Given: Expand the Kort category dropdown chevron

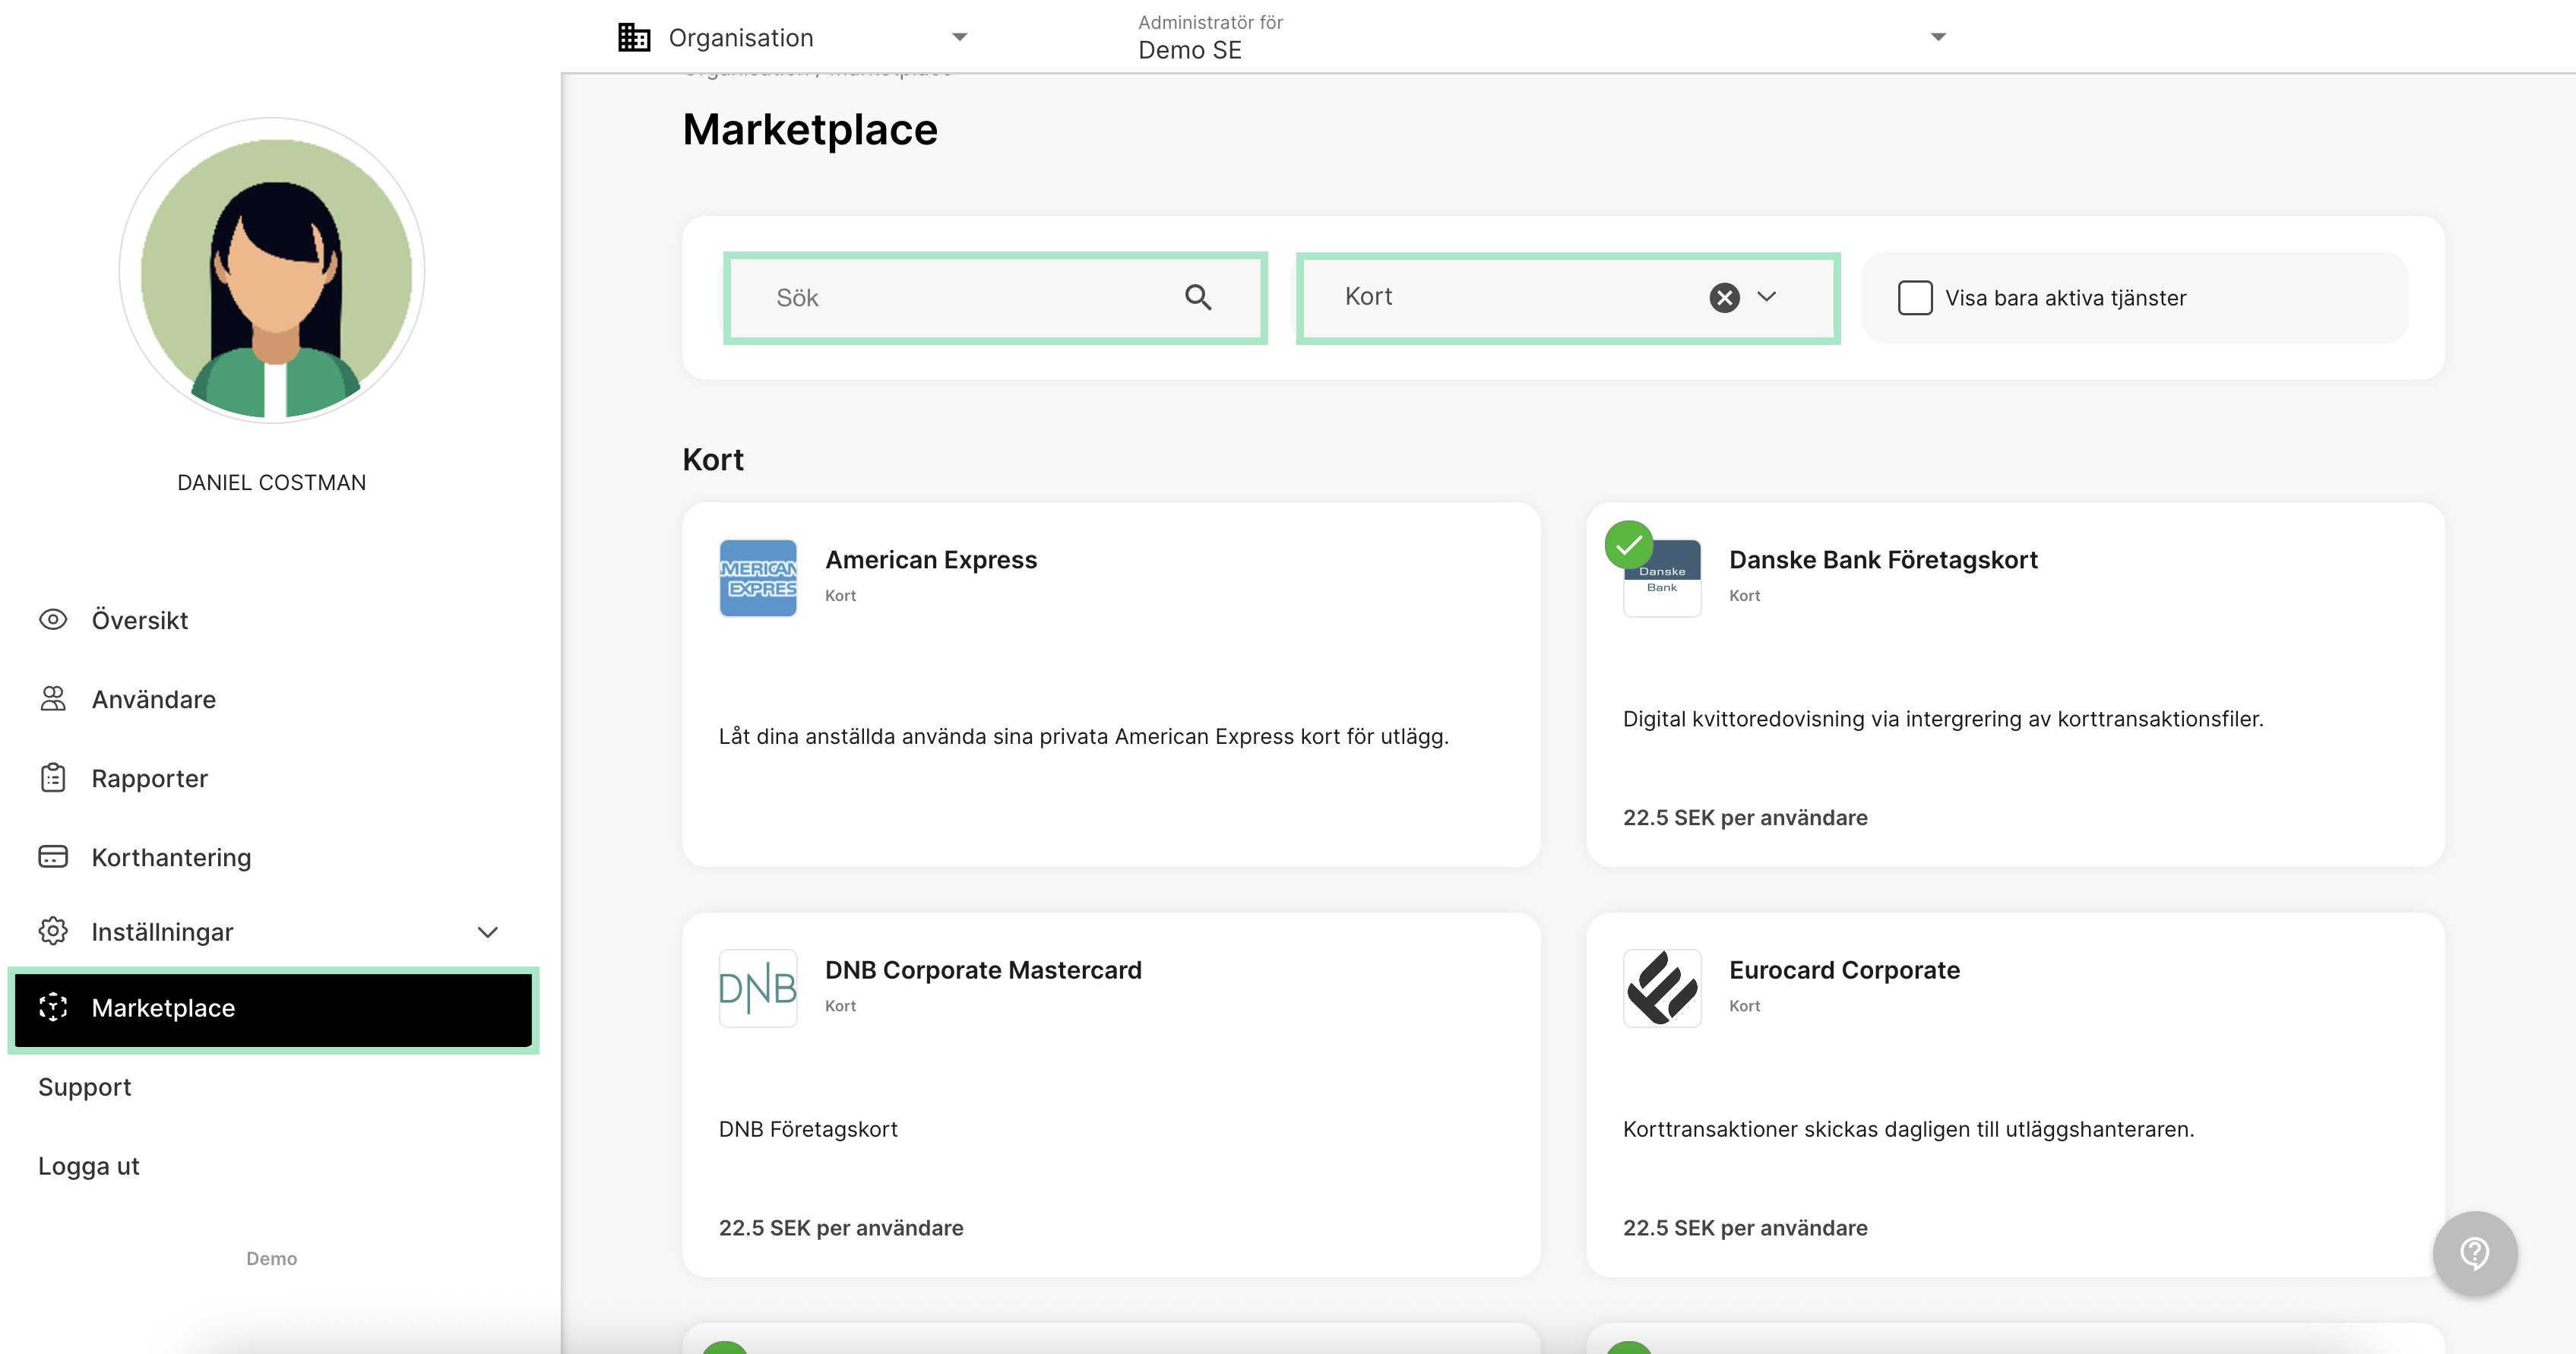Looking at the screenshot, I should tap(1767, 296).
